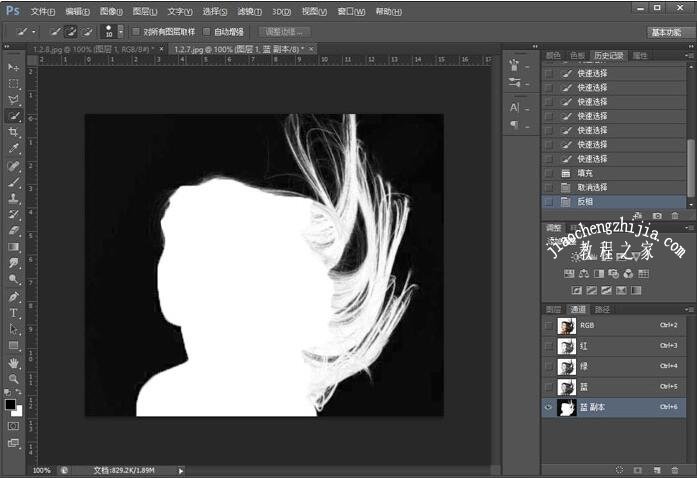Screen dimensions: 697x478
Task: Enable 自动增强 checkbox
Action: pyautogui.click(x=207, y=32)
